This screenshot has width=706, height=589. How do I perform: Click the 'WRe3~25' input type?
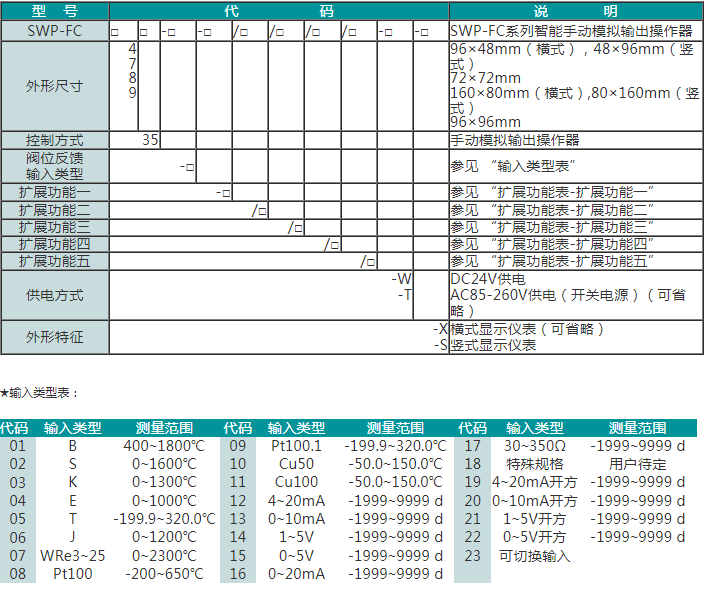point(72,556)
